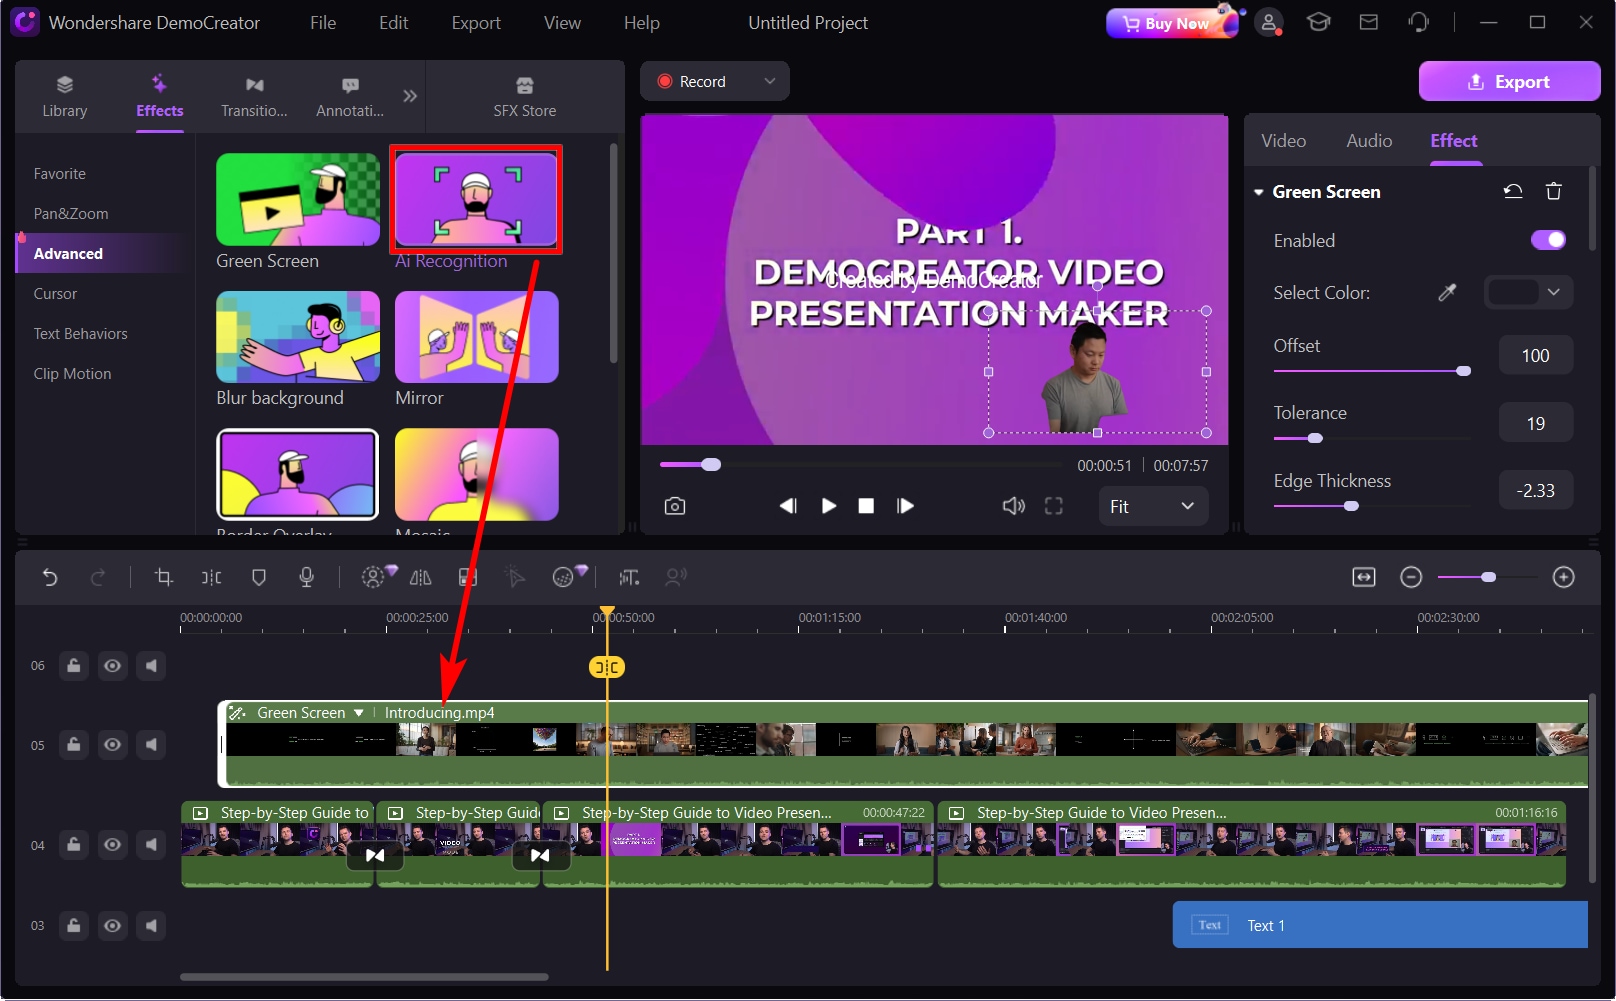Screen dimensions: 1616x1001
Task: Take a snapshot of the preview
Action: coord(675,506)
